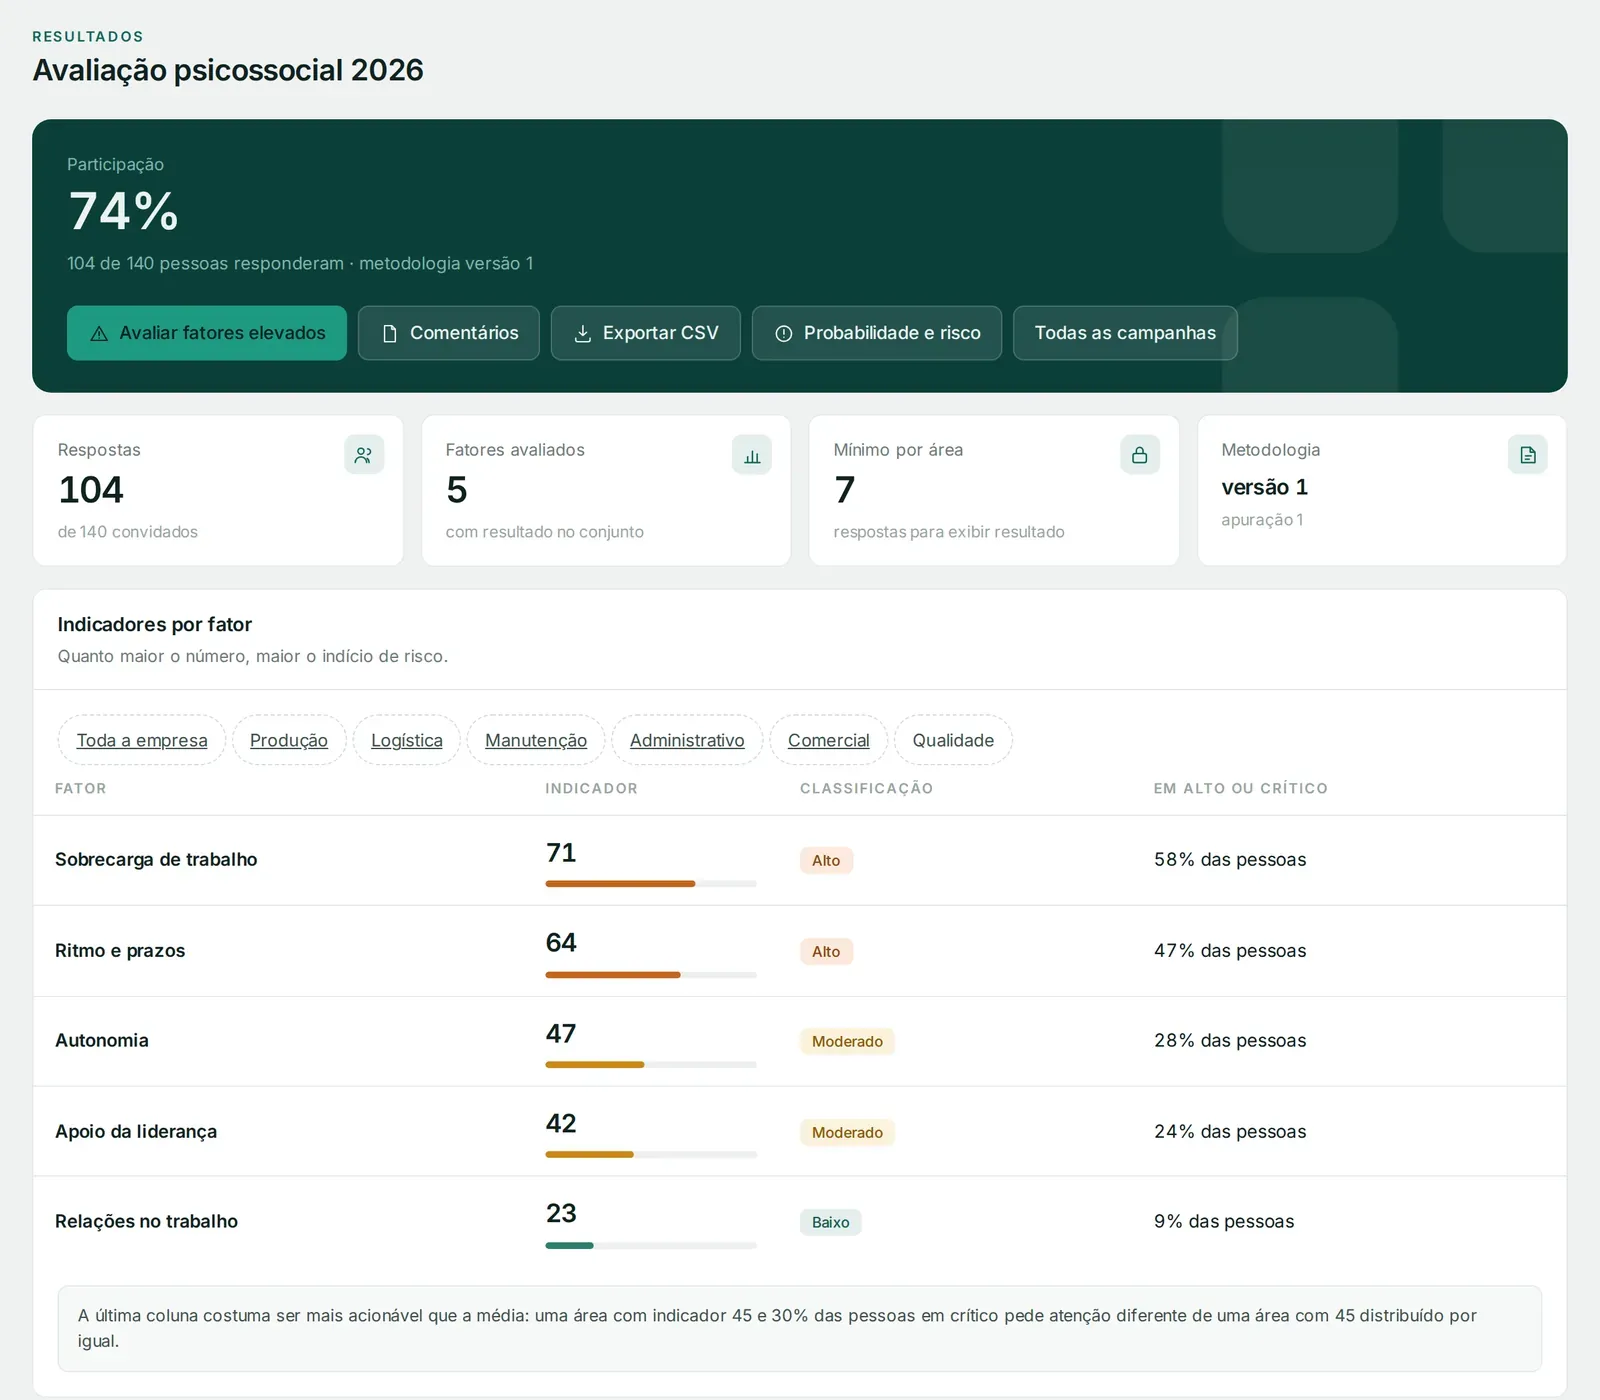Click the Autonomia indicator bar

[x=651, y=1065]
